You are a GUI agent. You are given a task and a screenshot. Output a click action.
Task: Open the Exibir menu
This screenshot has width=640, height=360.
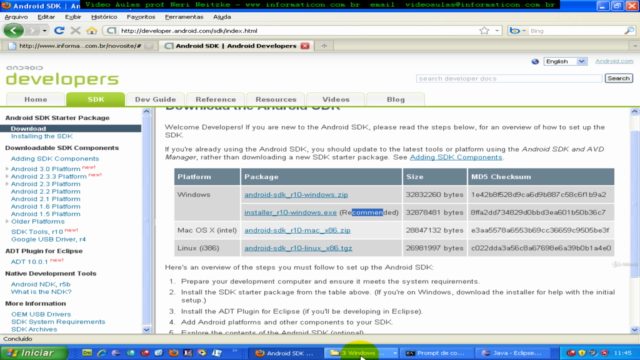[x=73, y=17]
